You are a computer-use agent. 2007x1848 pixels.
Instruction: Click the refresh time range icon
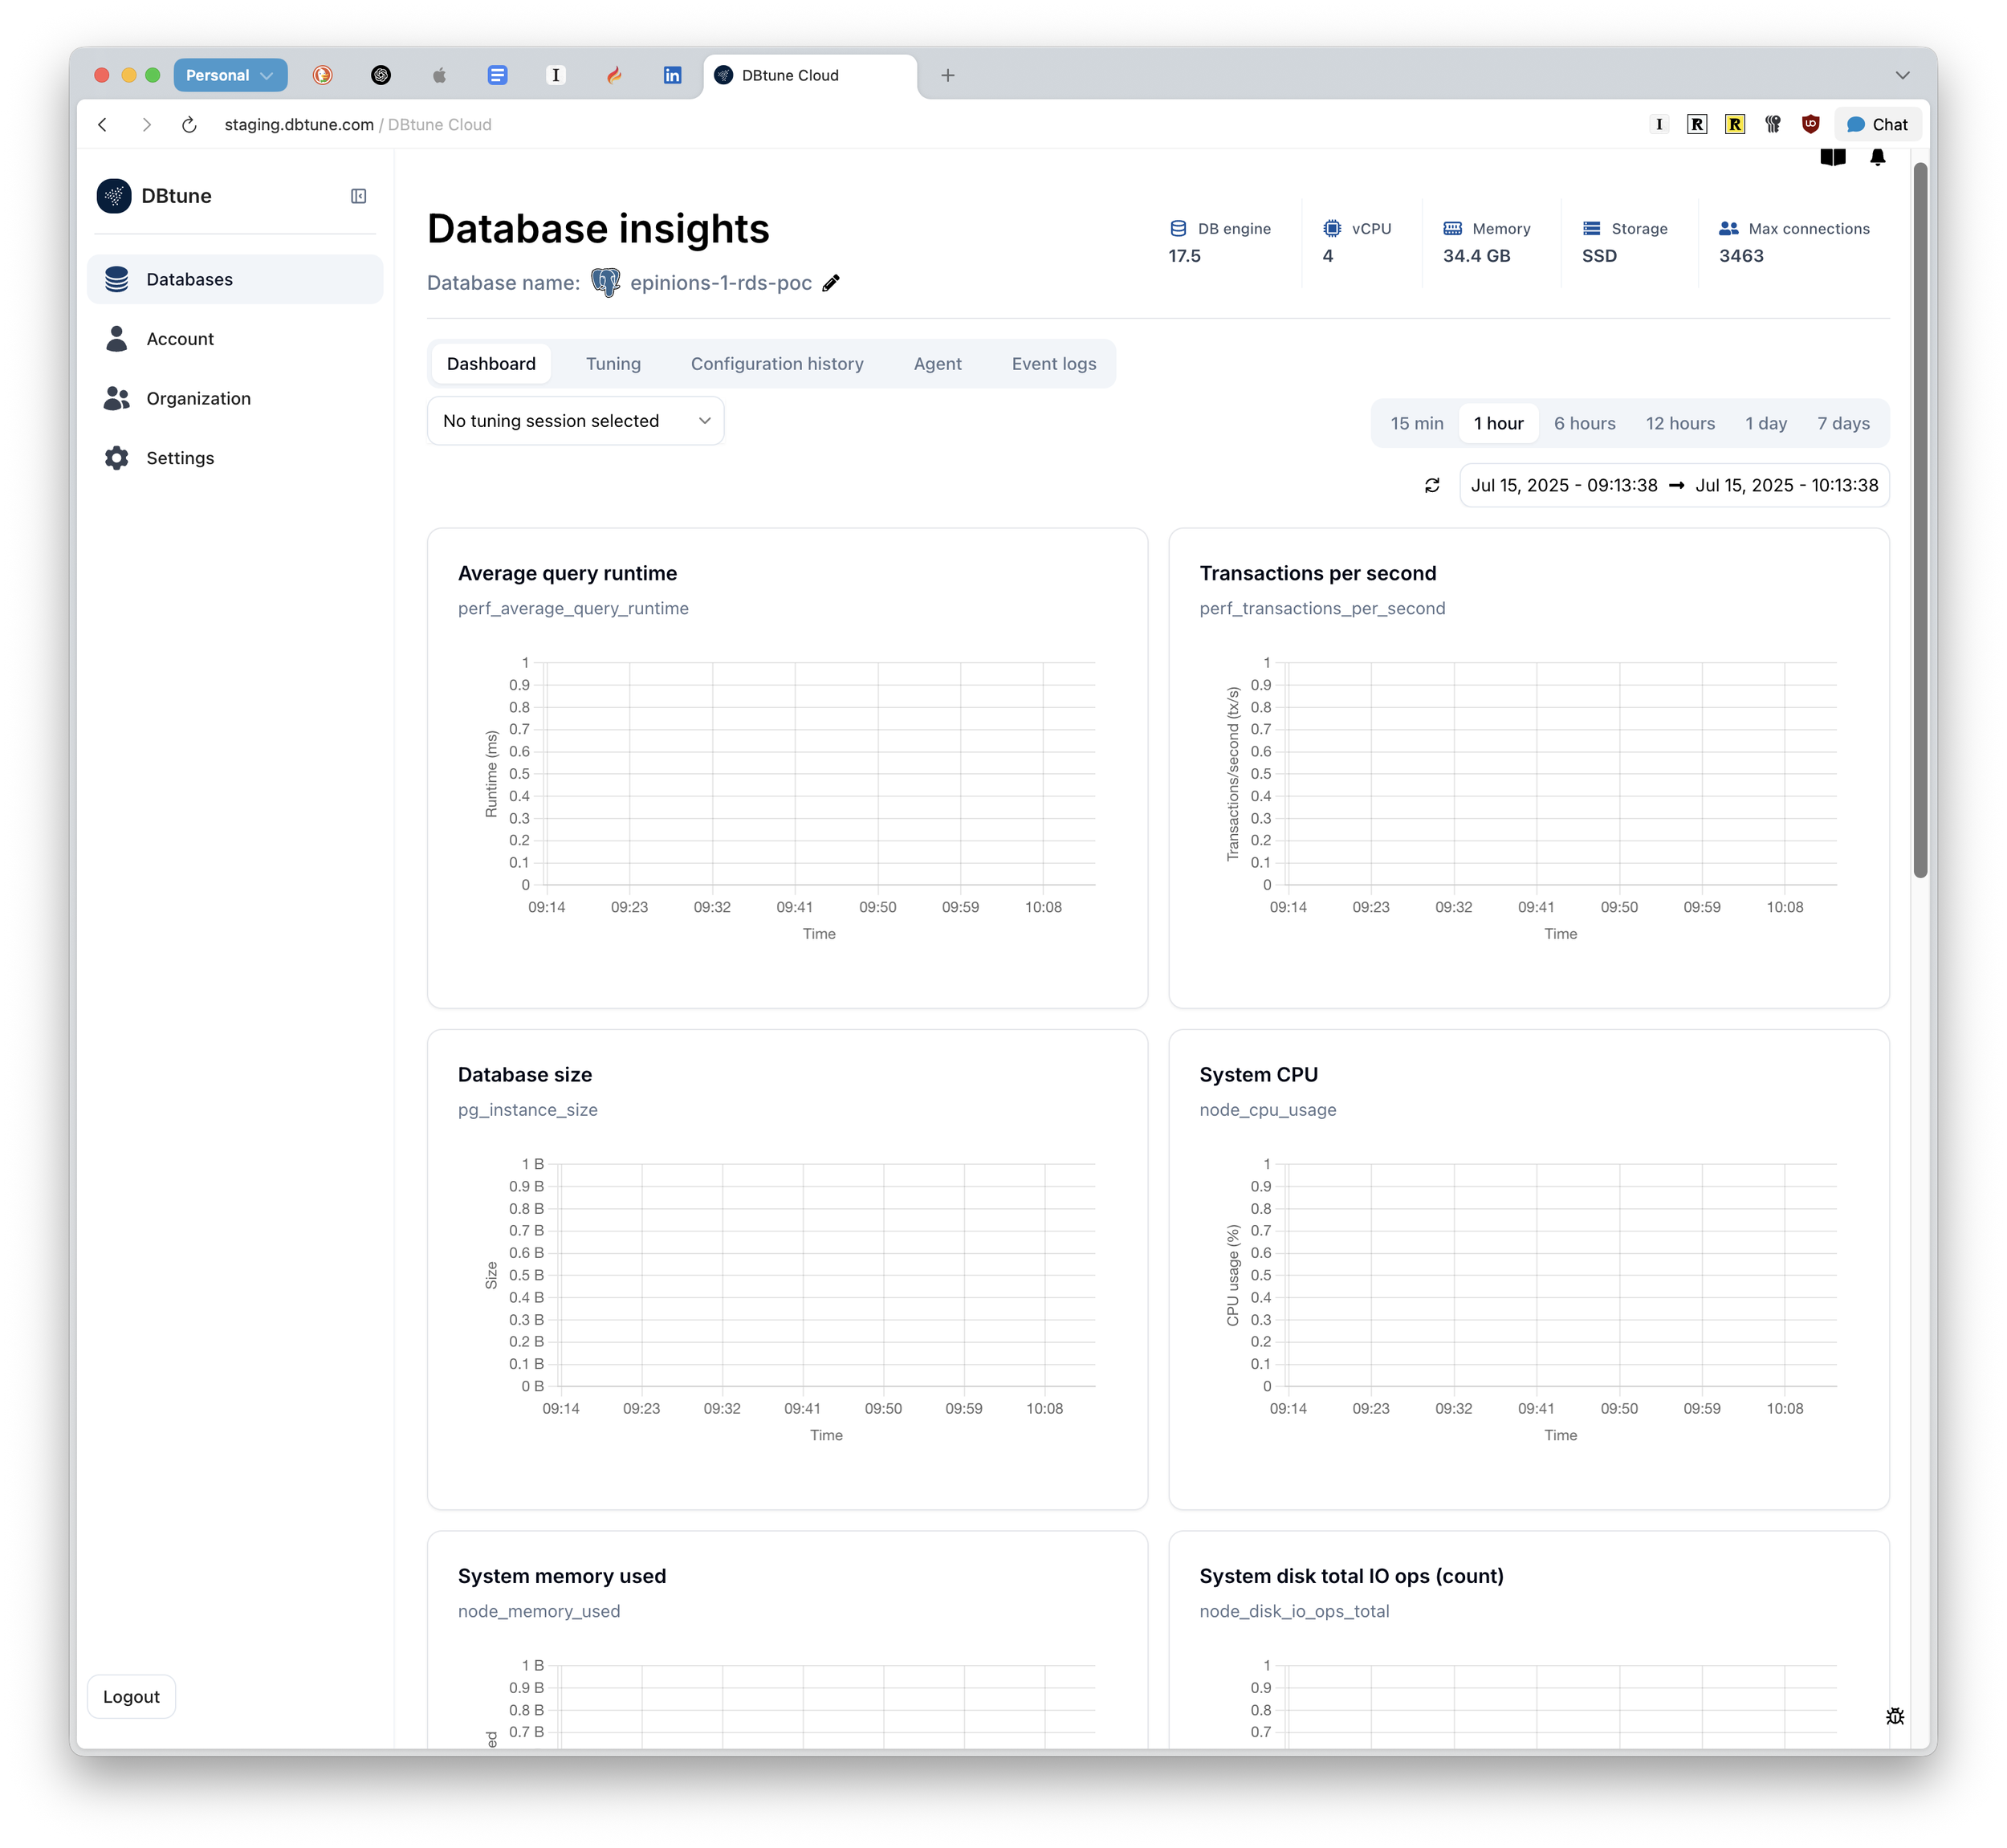pyautogui.click(x=1431, y=485)
